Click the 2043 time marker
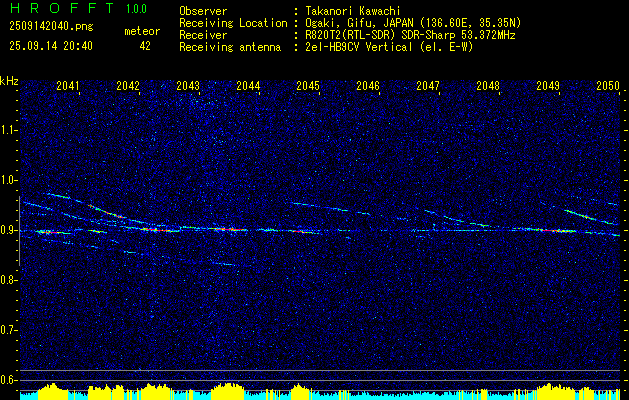This screenshot has height=400, width=629. [x=188, y=86]
